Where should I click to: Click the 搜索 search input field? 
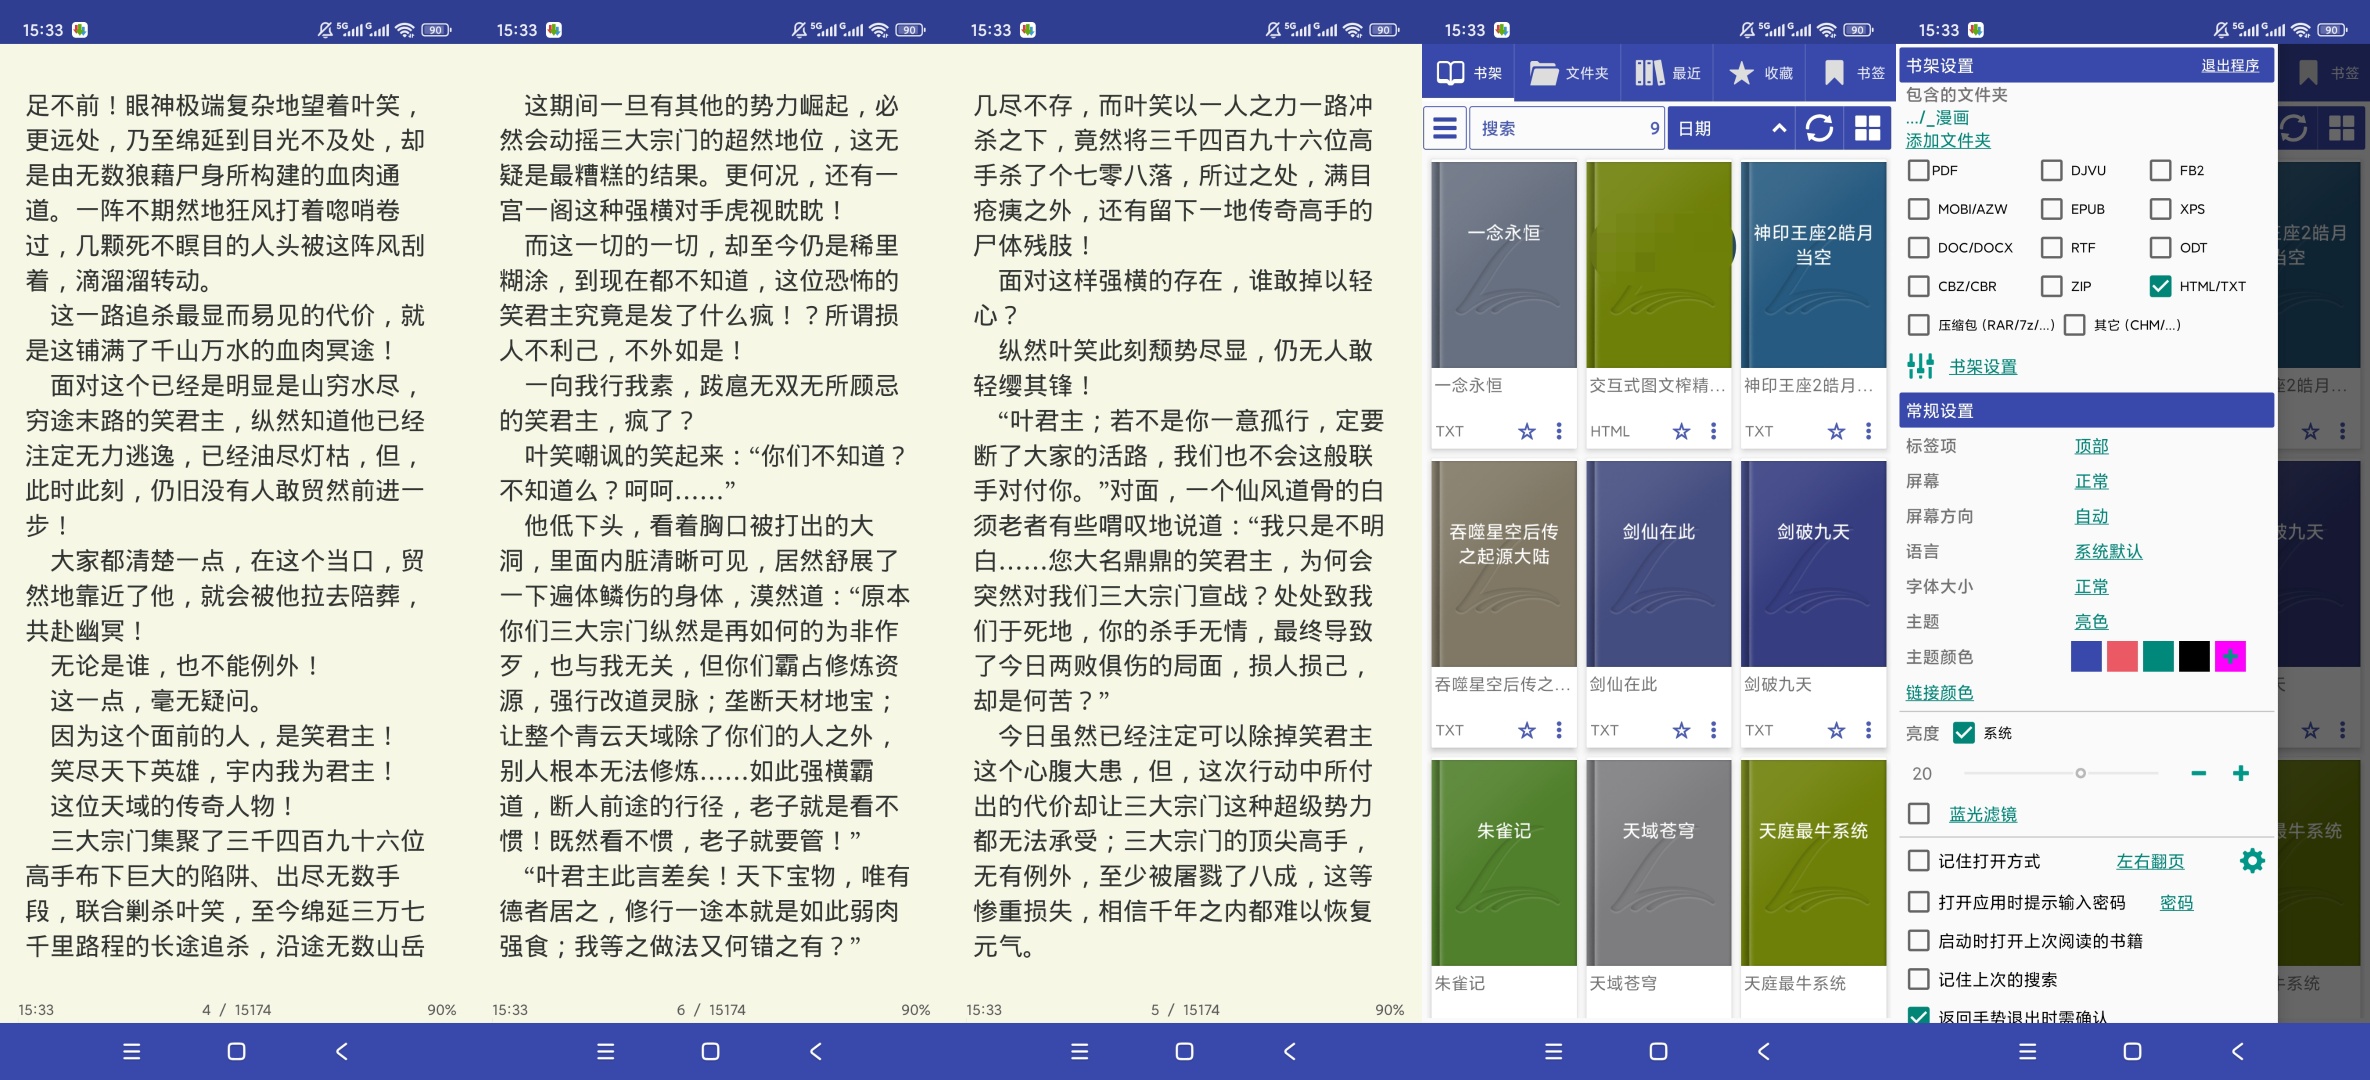[1566, 128]
